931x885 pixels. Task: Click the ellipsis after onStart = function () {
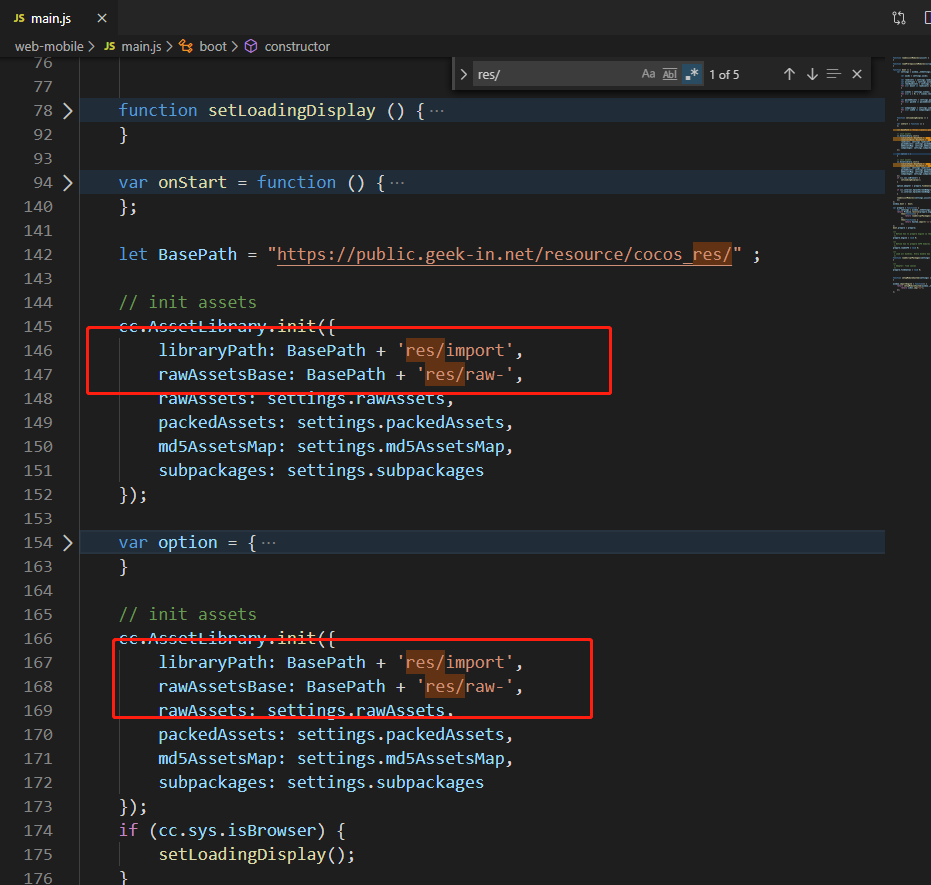pos(397,183)
